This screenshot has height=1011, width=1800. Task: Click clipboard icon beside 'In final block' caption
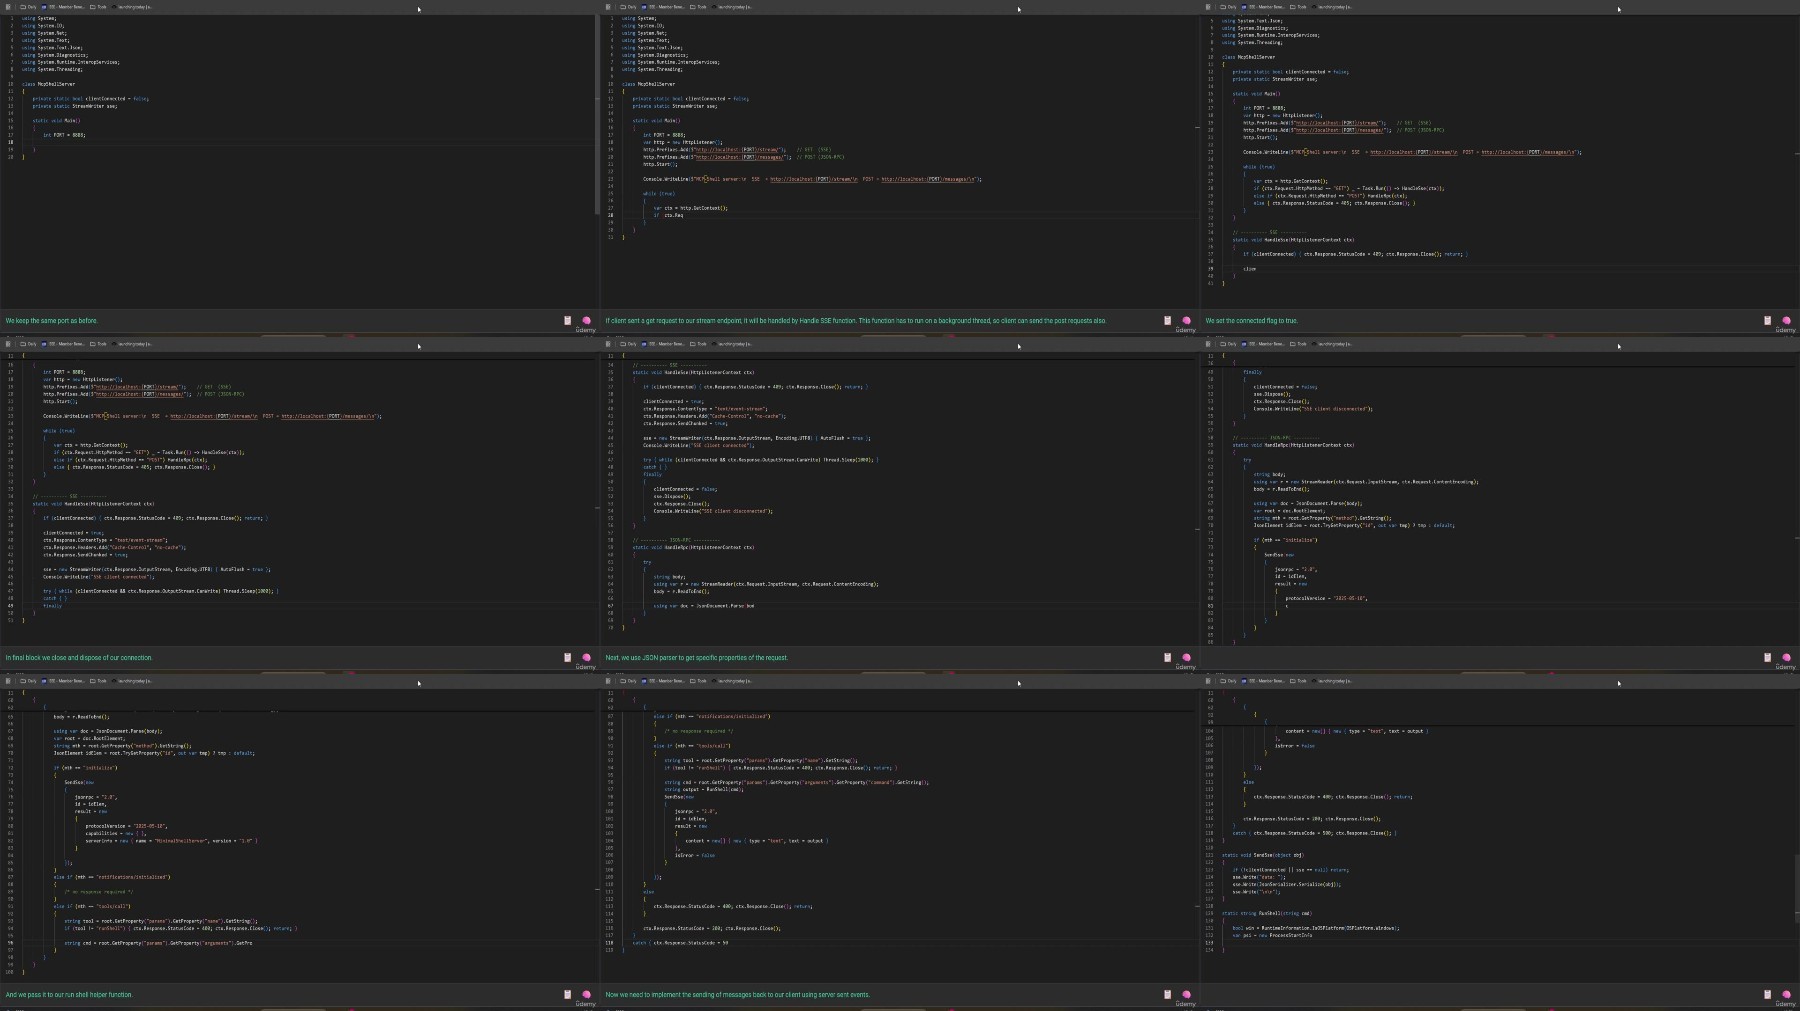[567, 658]
